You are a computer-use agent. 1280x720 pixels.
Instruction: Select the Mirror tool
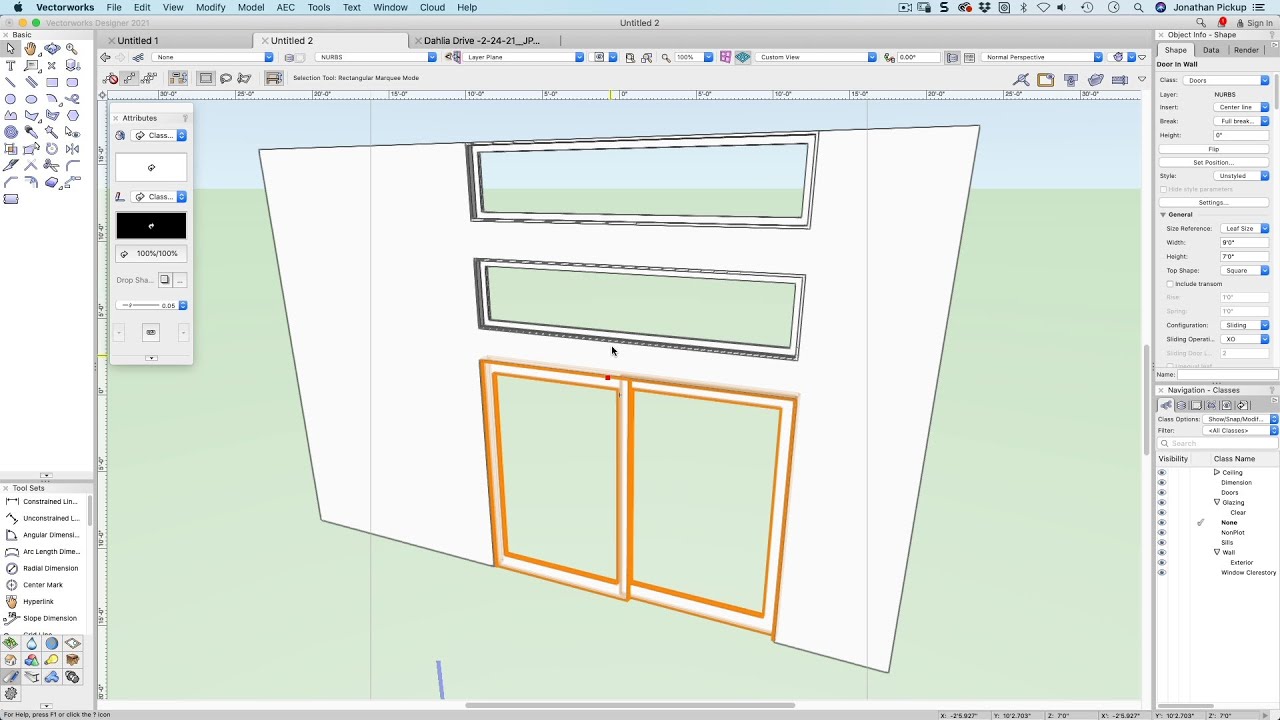pyautogui.click(x=72, y=148)
